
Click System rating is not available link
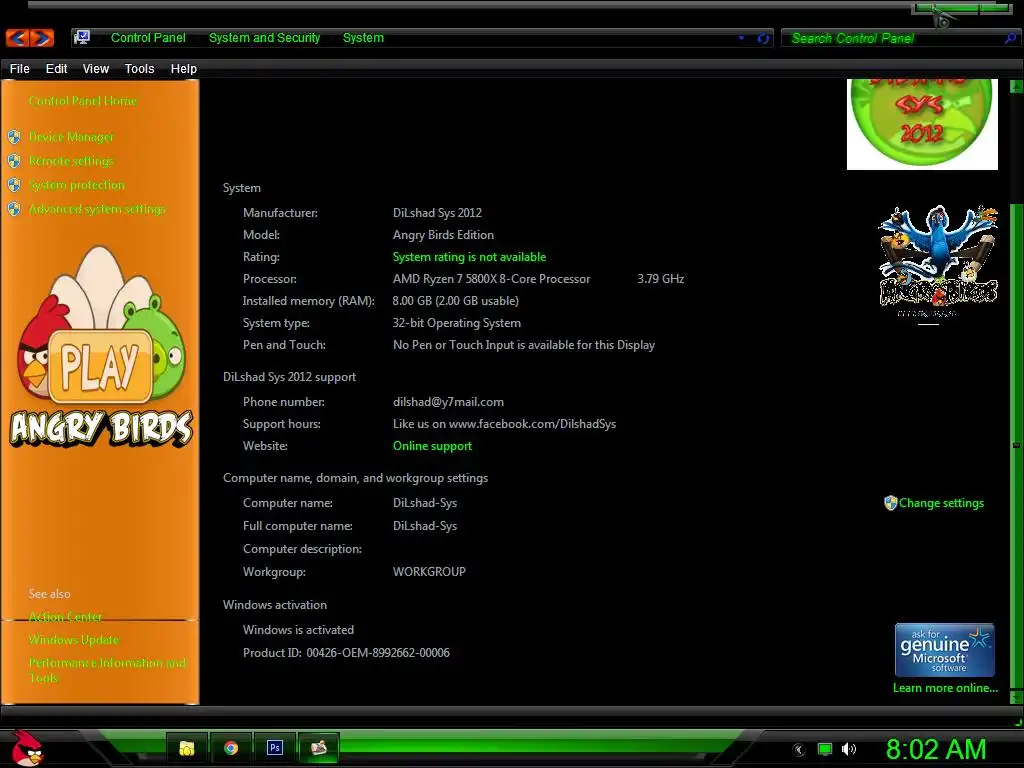pos(469,257)
